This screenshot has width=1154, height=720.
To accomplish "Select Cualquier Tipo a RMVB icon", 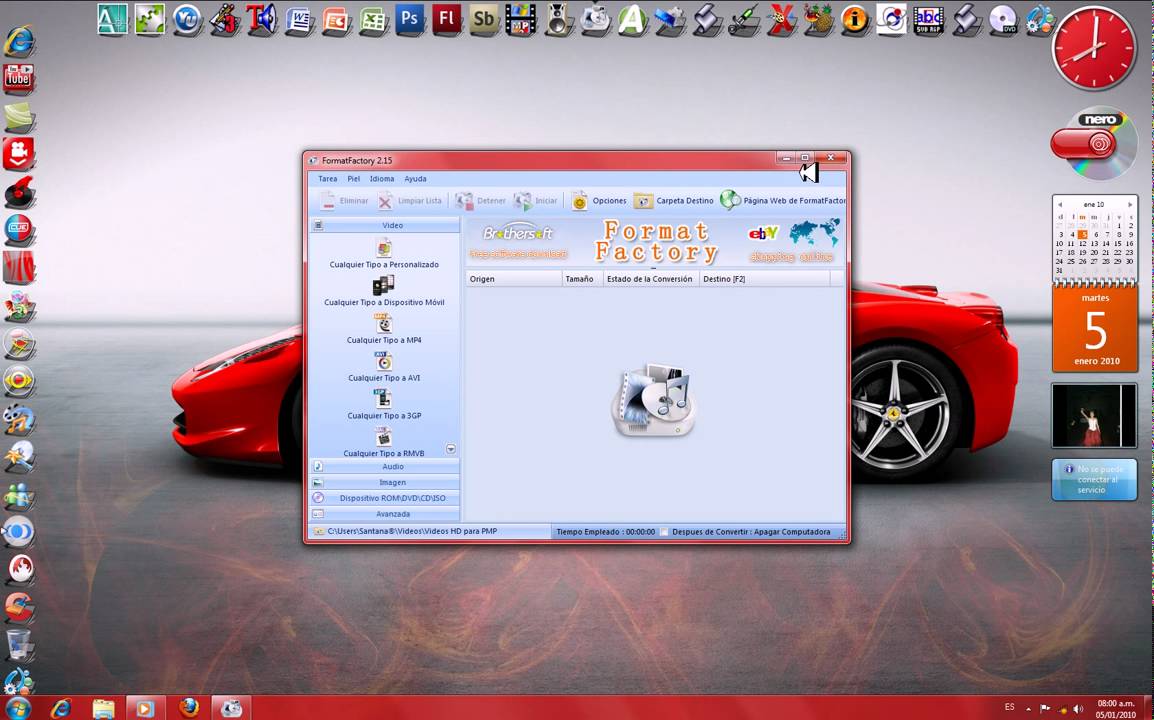I will (x=383, y=437).
